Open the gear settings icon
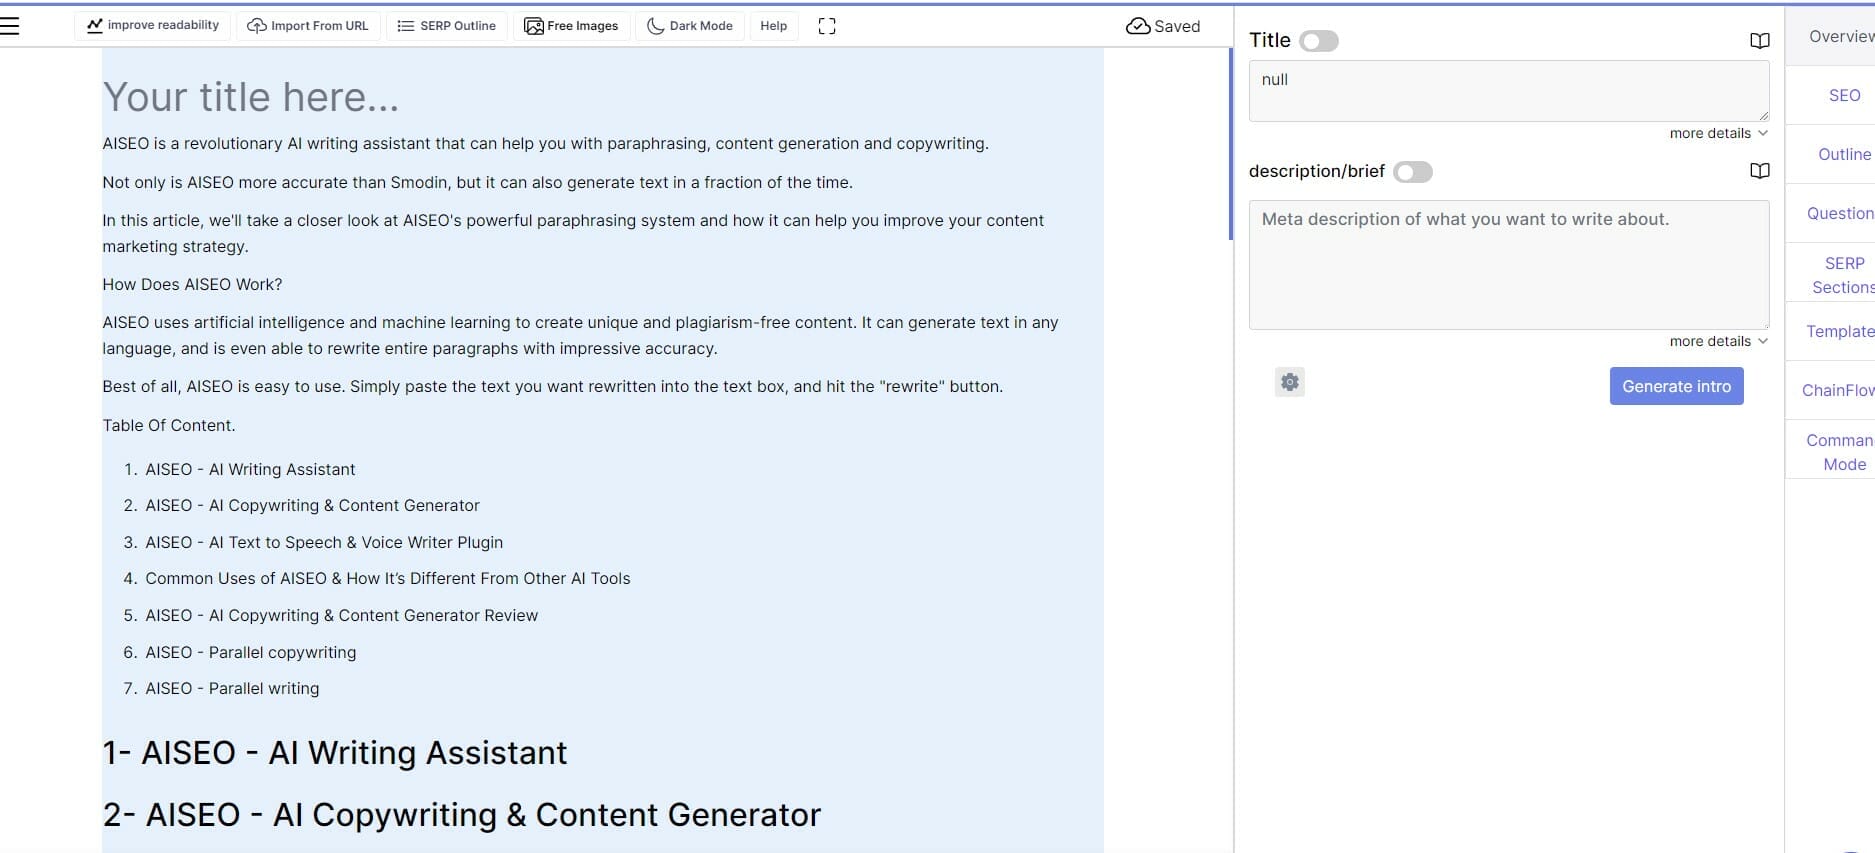1875x853 pixels. tap(1289, 382)
